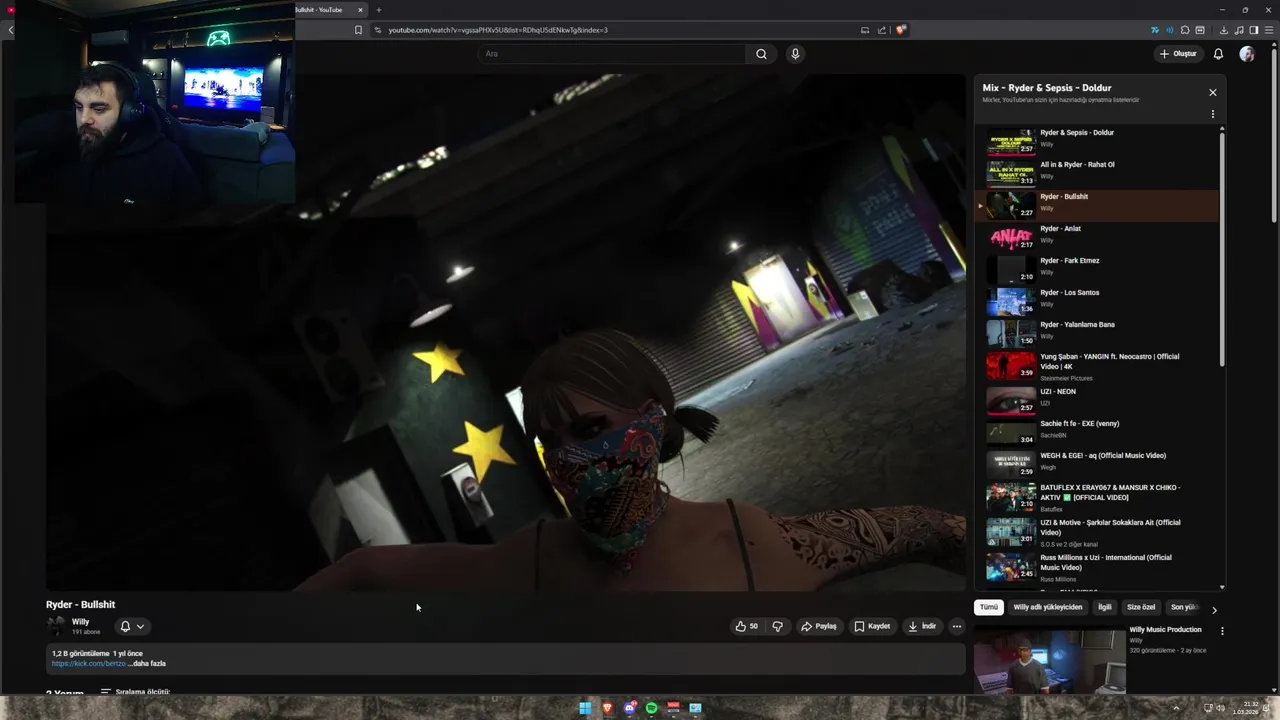The height and width of the screenshot is (720, 1280).
Task: Click the İndir download button
Action: point(921,626)
